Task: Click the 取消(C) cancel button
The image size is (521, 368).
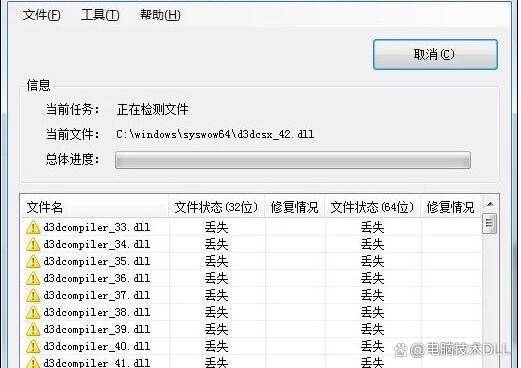Action: coord(435,54)
